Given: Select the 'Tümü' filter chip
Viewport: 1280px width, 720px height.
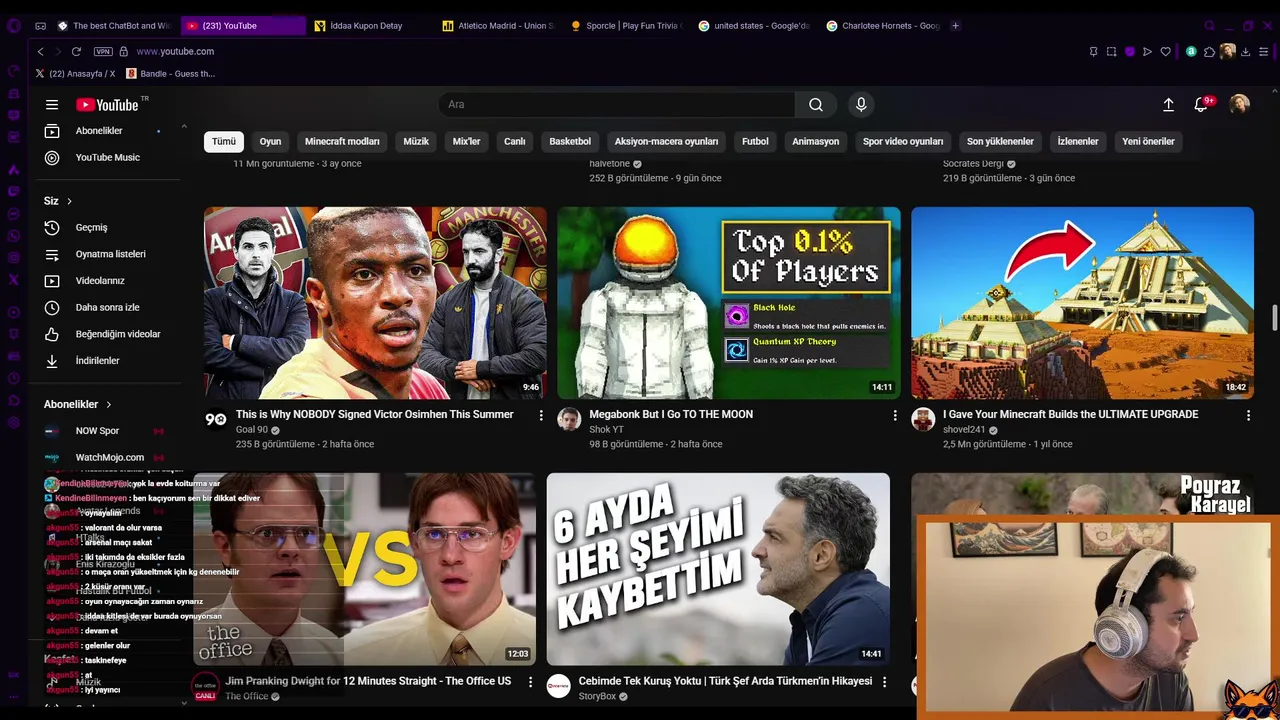Looking at the screenshot, I should [x=224, y=141].
